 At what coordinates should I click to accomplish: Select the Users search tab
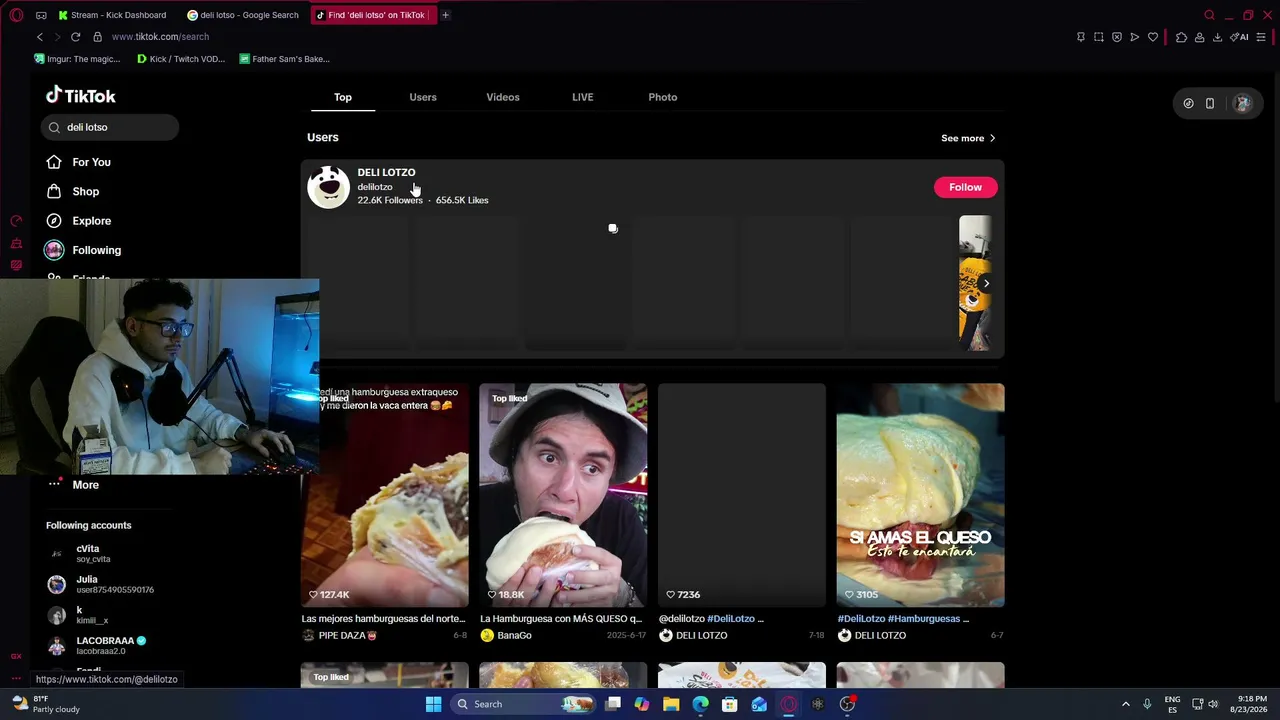pos(423,97)
